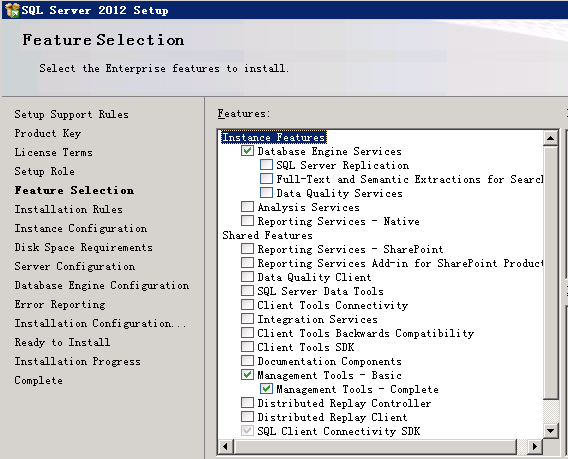Tick the Client Tools SDK checkbox

click(247, 347)
